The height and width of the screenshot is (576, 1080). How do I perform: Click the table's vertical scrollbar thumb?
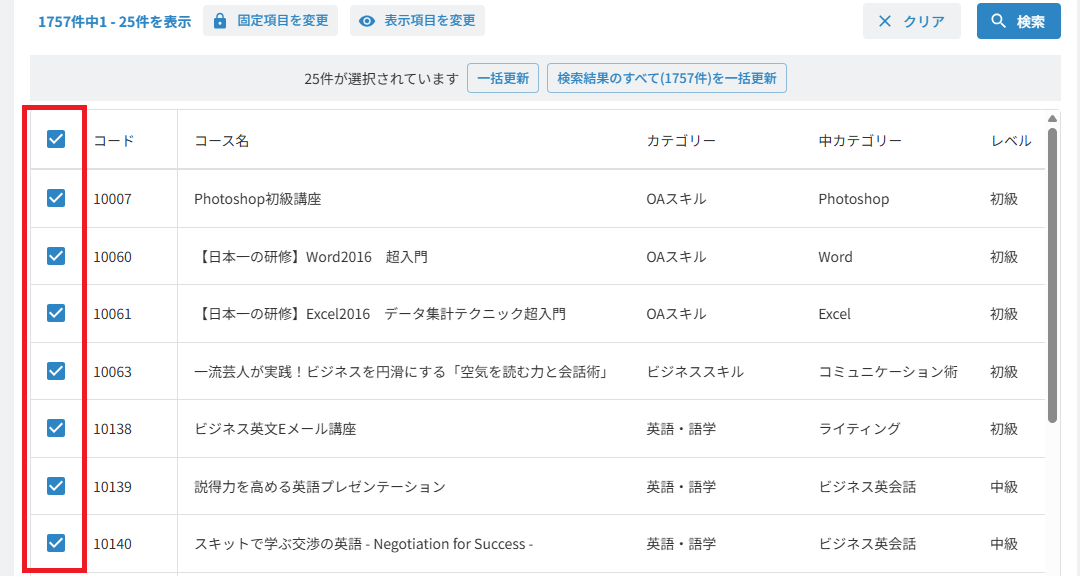(x=1052, y=276)
